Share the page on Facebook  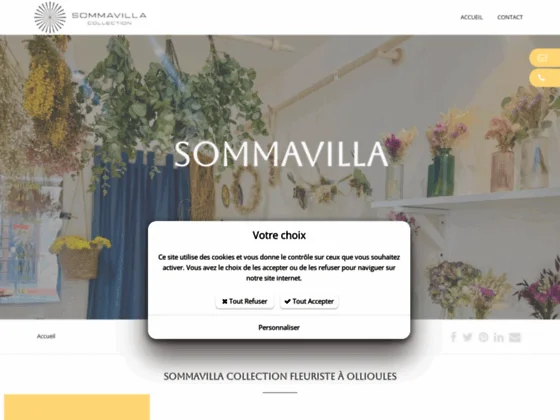(x=454, y=337)
